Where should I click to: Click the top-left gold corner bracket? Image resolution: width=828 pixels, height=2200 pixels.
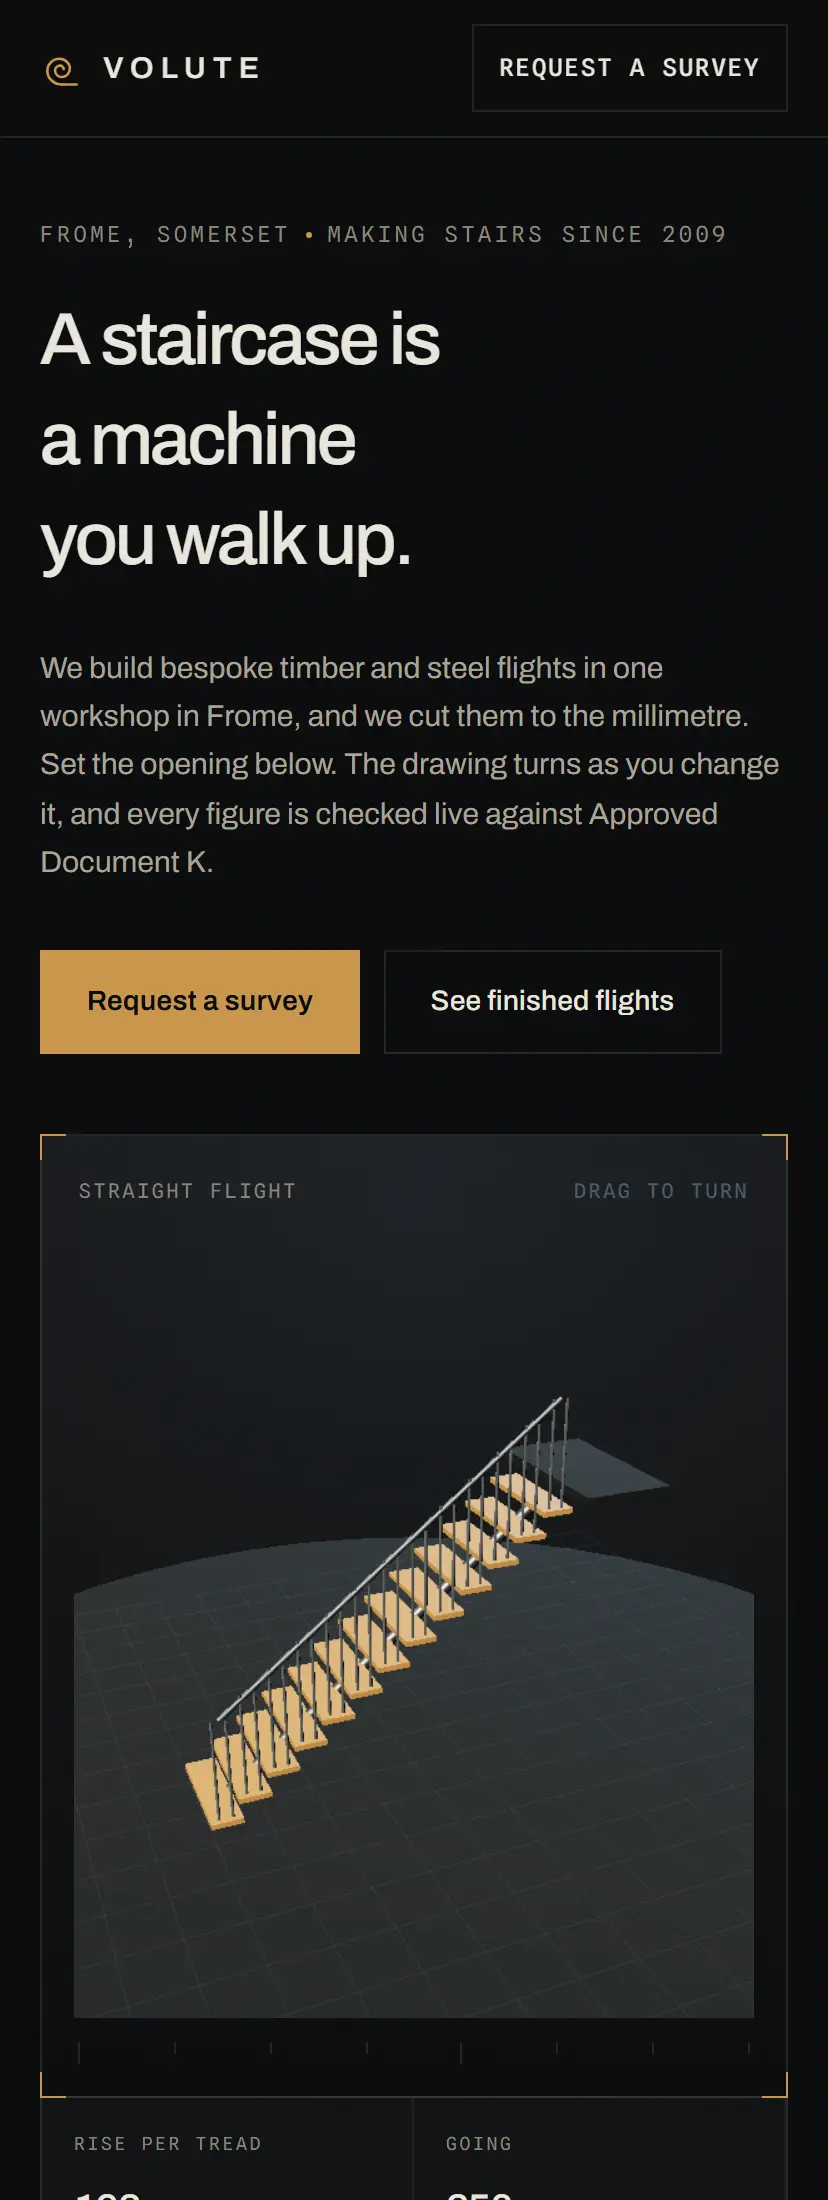click(53, 1146)
